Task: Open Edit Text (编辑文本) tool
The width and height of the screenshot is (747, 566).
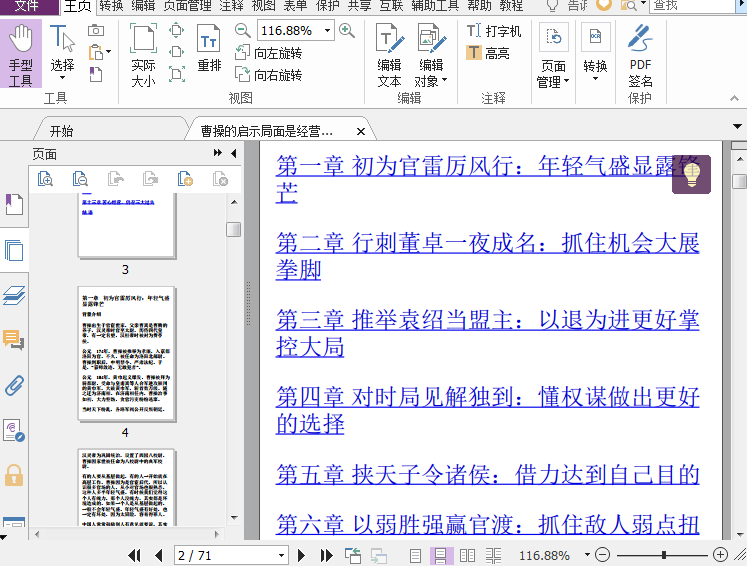Action: 390,55
